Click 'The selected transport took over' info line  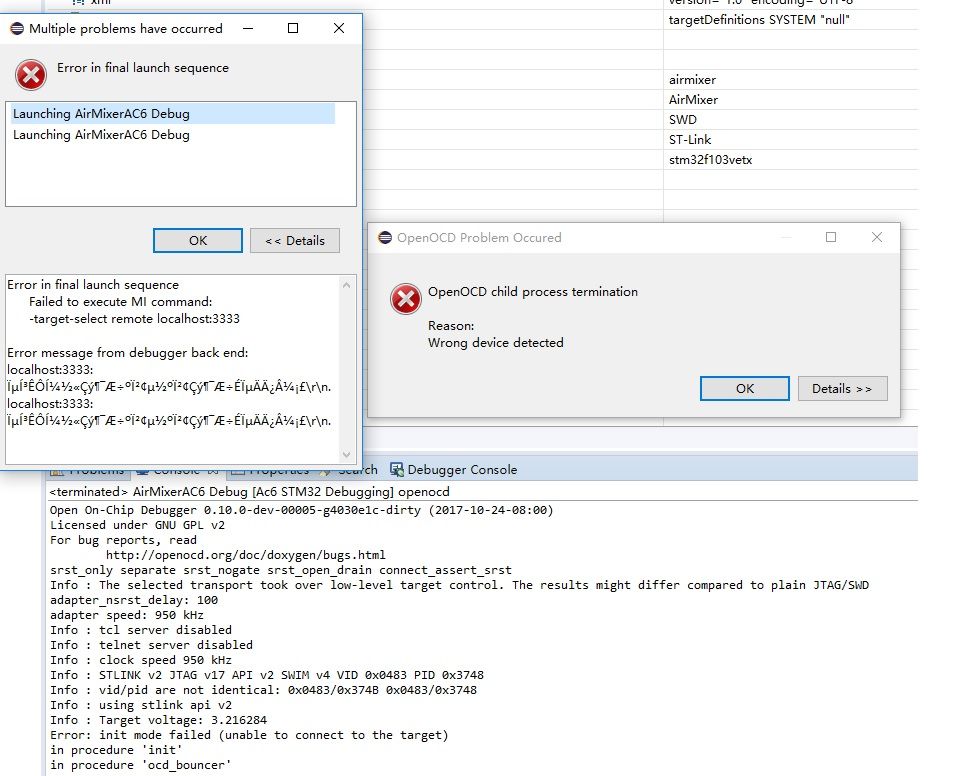point(460,585)
